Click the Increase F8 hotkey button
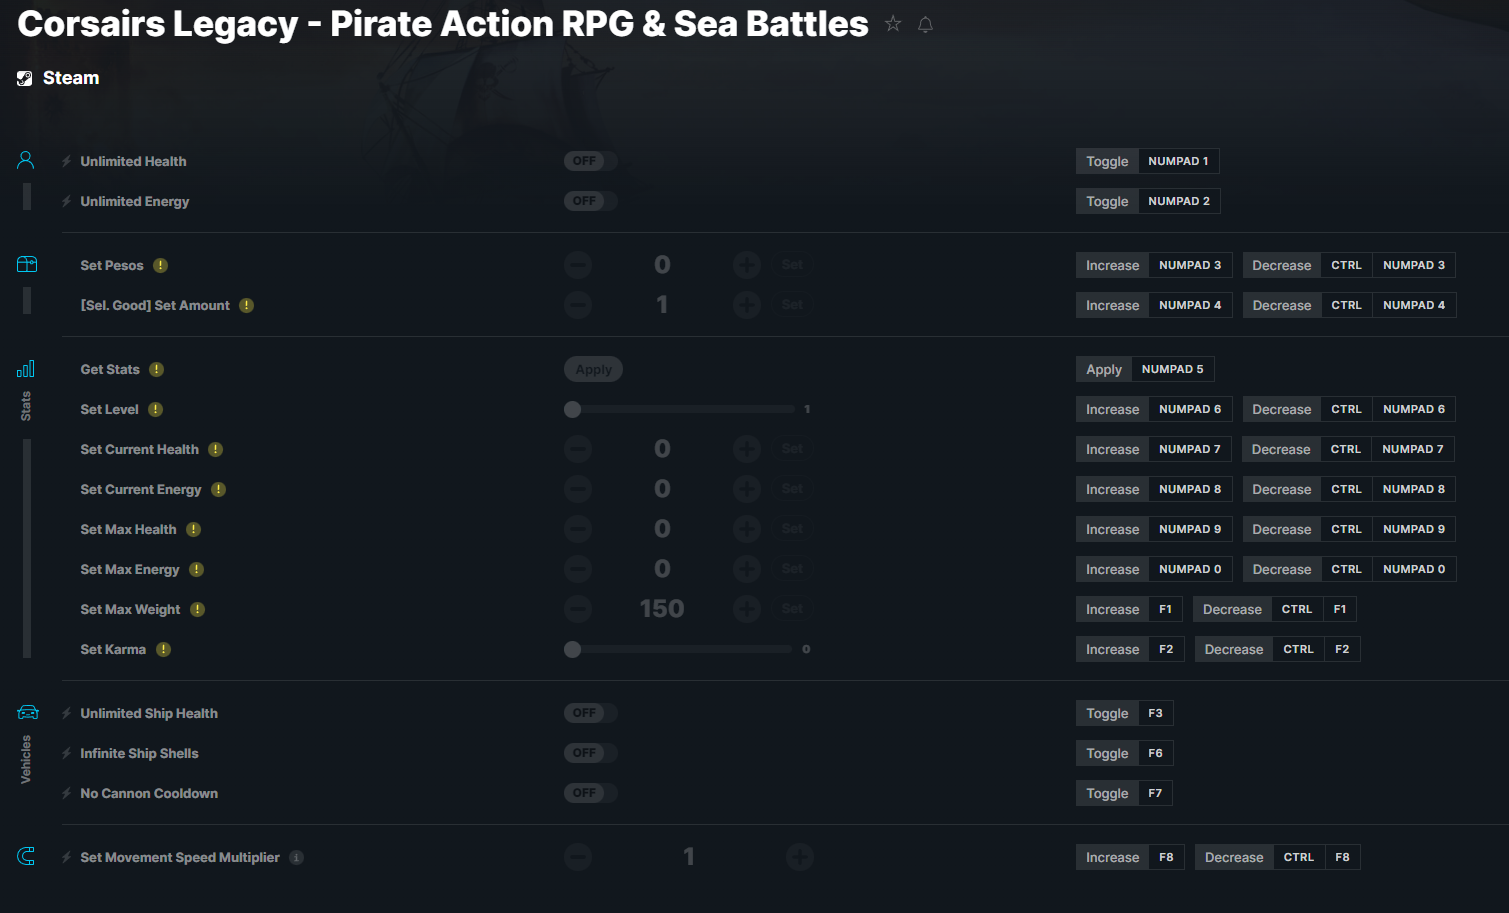Image resolution: width=1509 pixels, height=913 pixels. click(x=1130, y=857)
